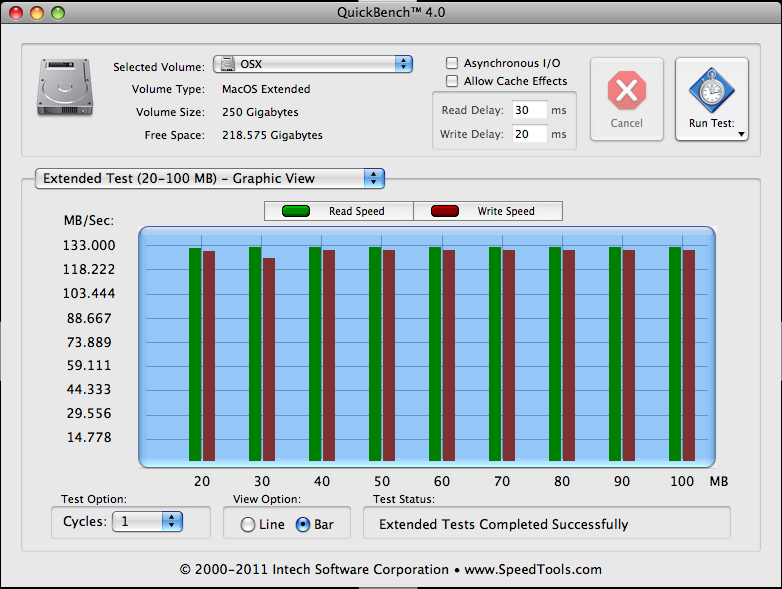Click the green Read Speed legend swatch
The height and width of the screenshot is (589, 782).
coord(296,211)
